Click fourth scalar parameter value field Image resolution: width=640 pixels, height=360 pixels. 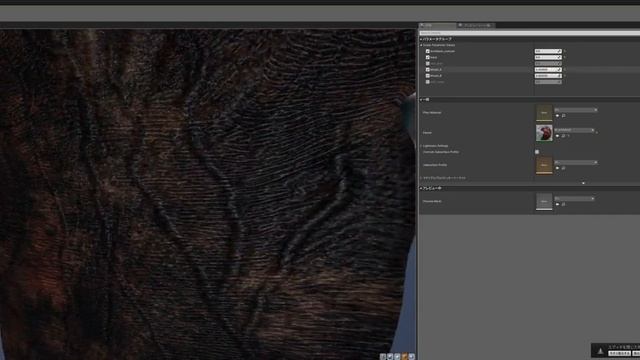click(x=548, y=70)
